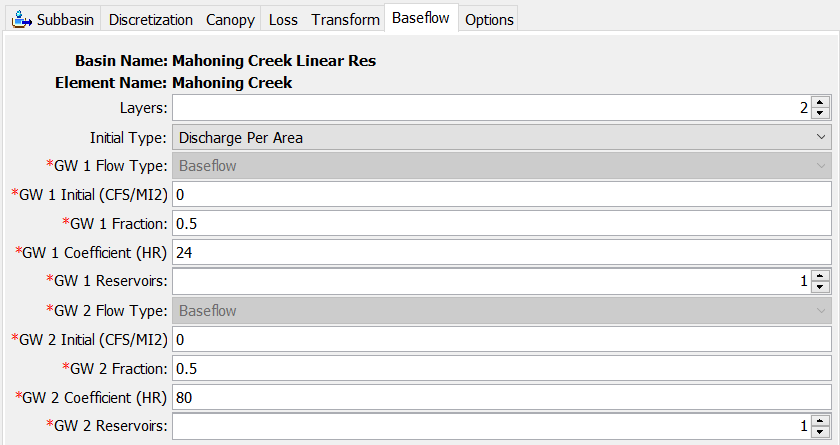
Task: Switch to the Loss tab
Action: (283, 19)
